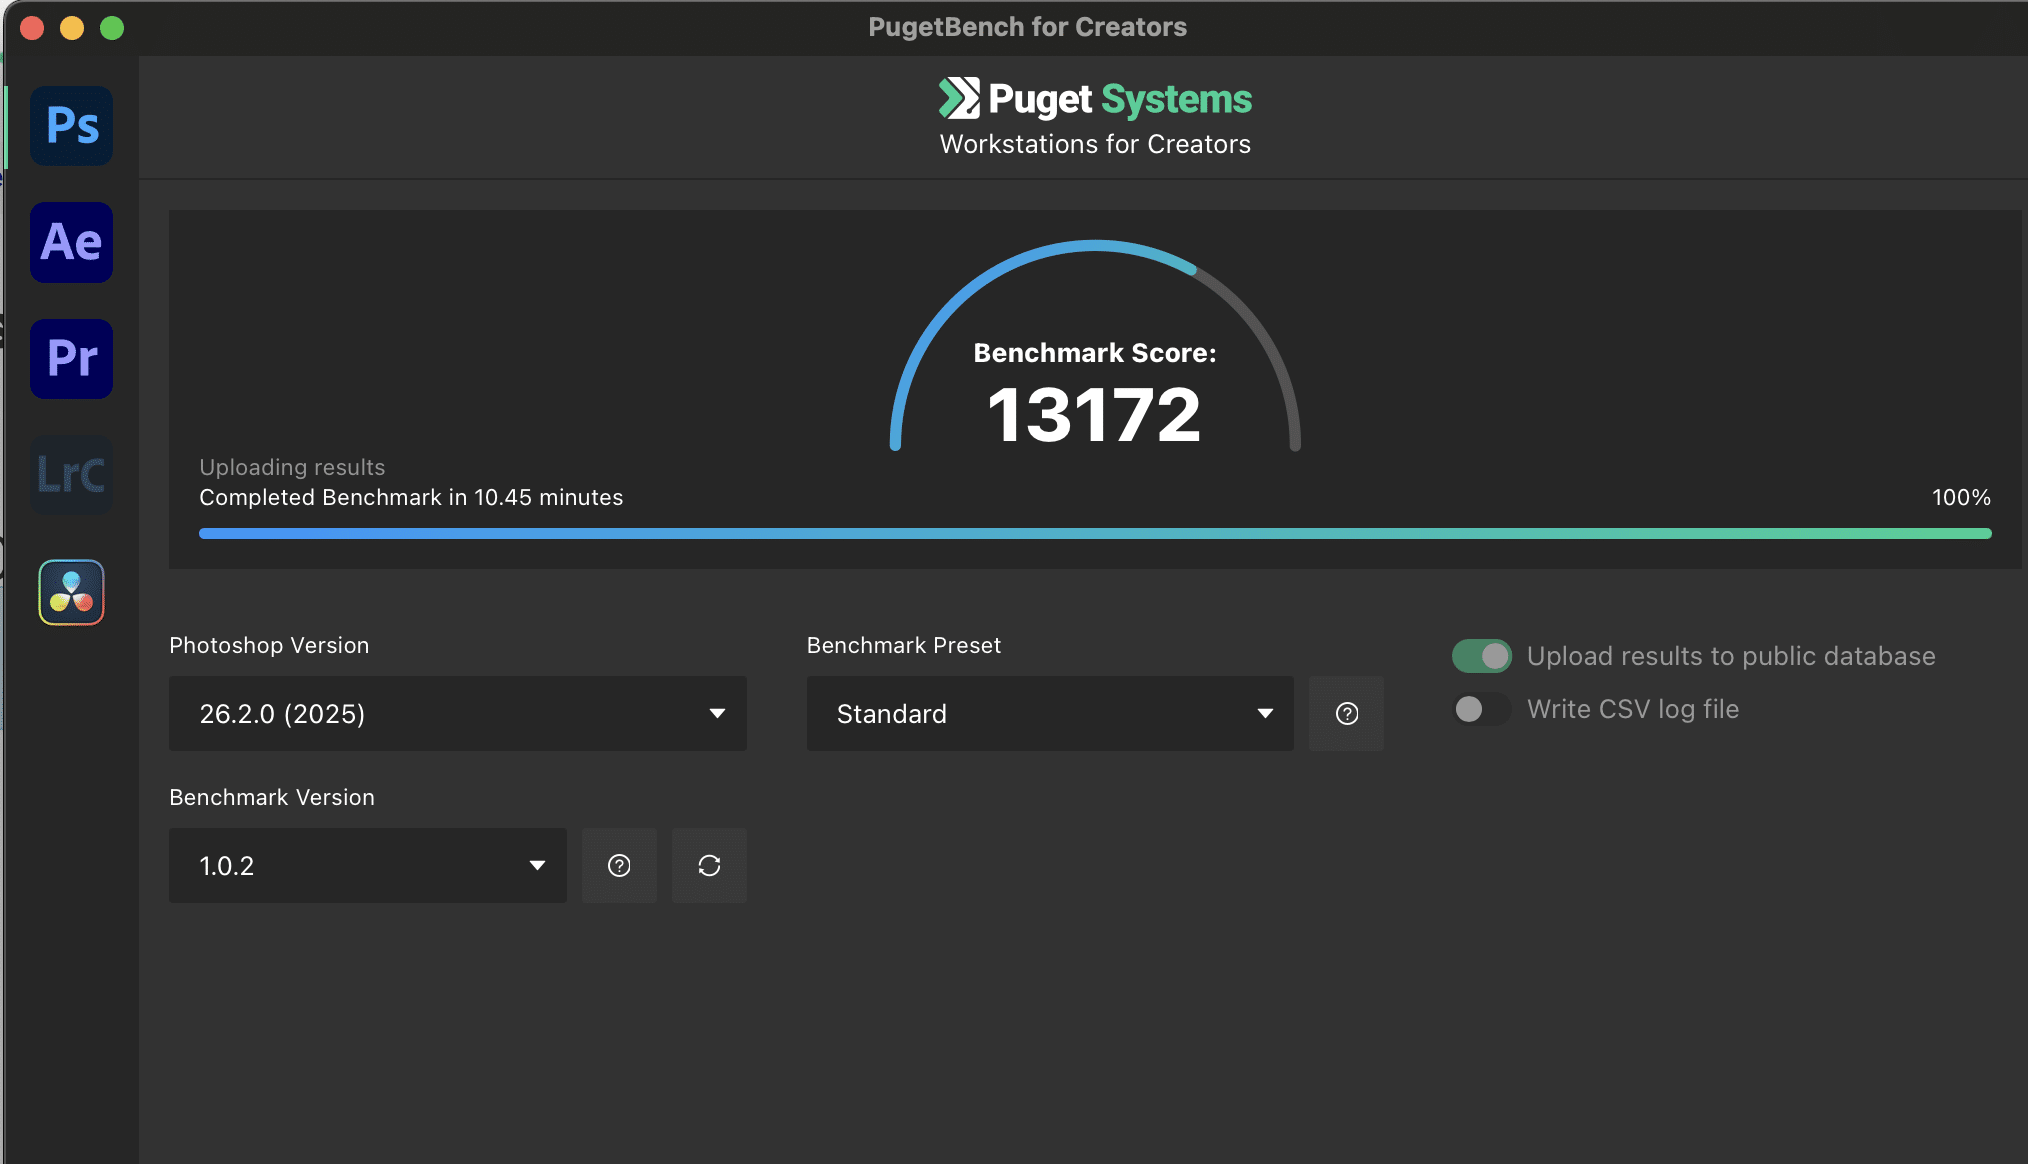This screenshot has height=1164, width=2028.
Task: Select the After Effects benchmark icon
Action: (x=71, y=242)
